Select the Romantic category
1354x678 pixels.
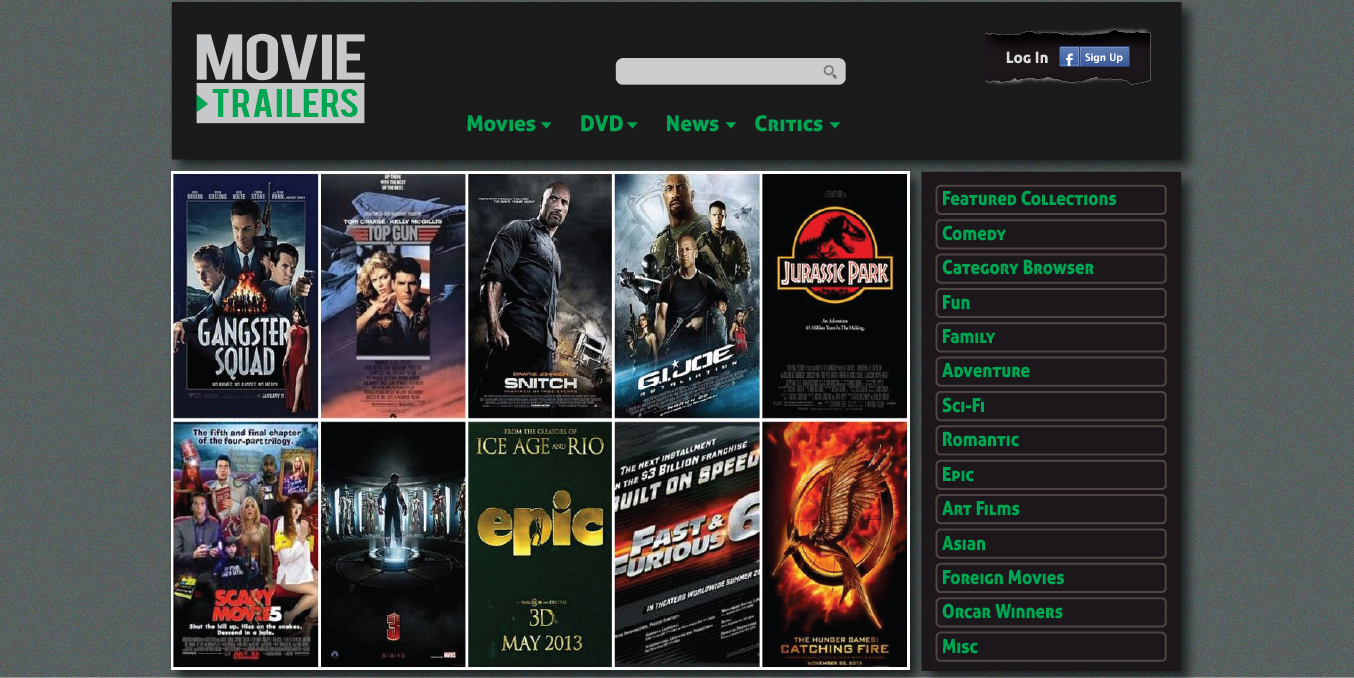point(1051,440)
